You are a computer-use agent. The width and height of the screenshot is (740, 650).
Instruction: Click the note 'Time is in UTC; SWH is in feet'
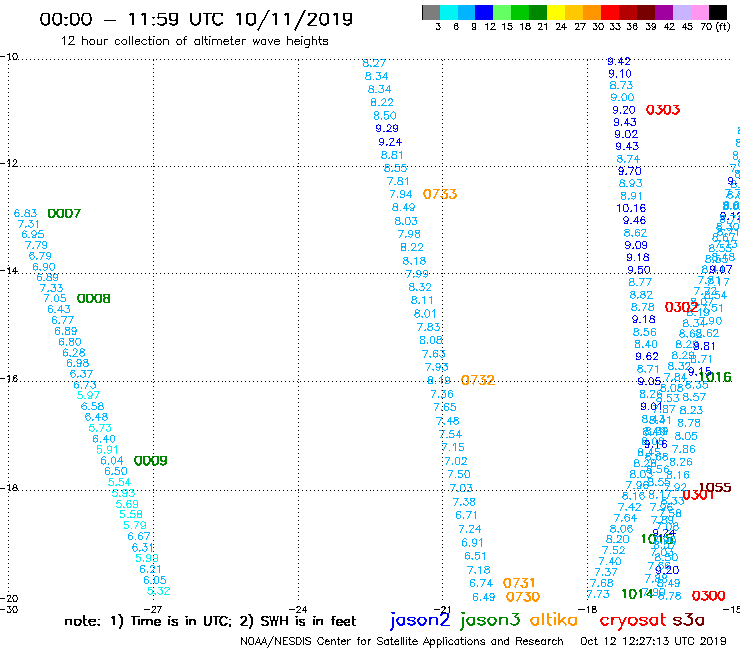(x=210, y=621)
